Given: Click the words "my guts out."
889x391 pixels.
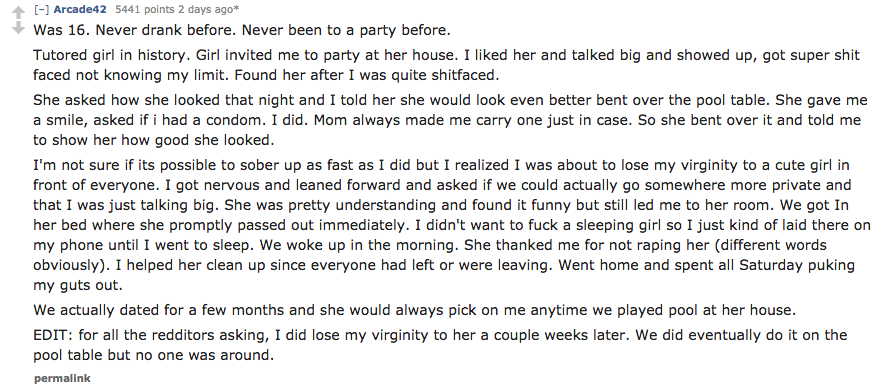Looking at the screenshot, I should [x=78, y=285].
